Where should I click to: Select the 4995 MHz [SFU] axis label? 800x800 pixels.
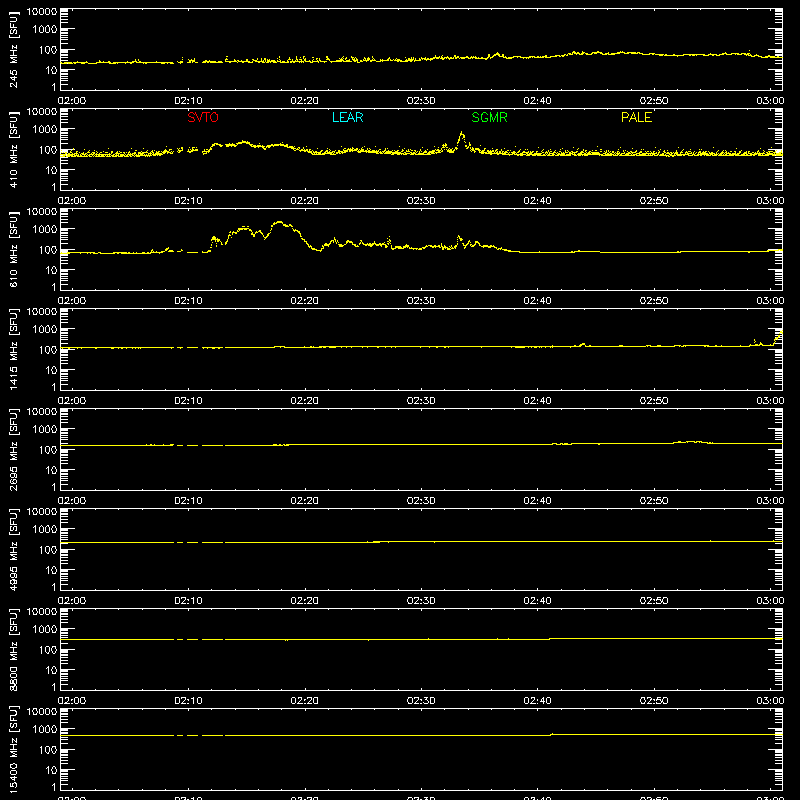point(13,550)
